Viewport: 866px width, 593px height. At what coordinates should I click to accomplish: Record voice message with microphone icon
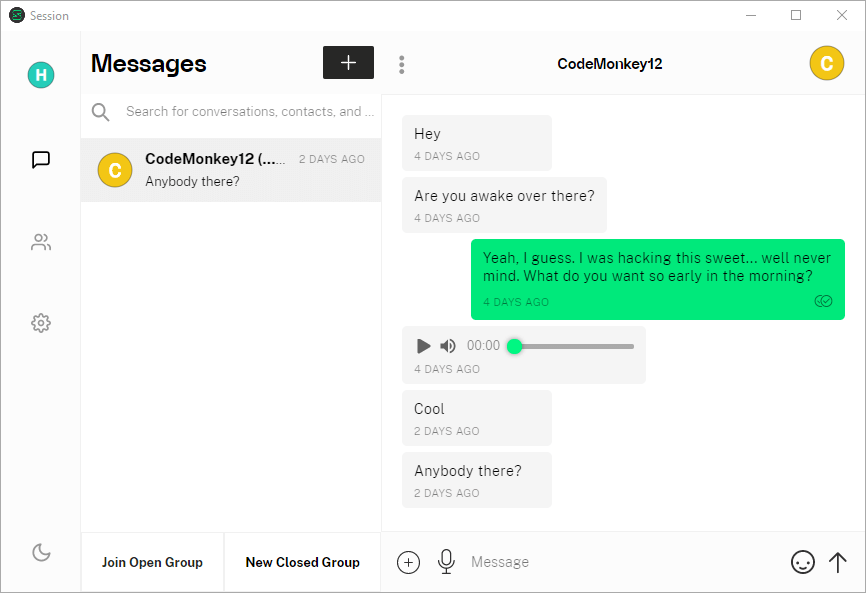tap(446, 562)
